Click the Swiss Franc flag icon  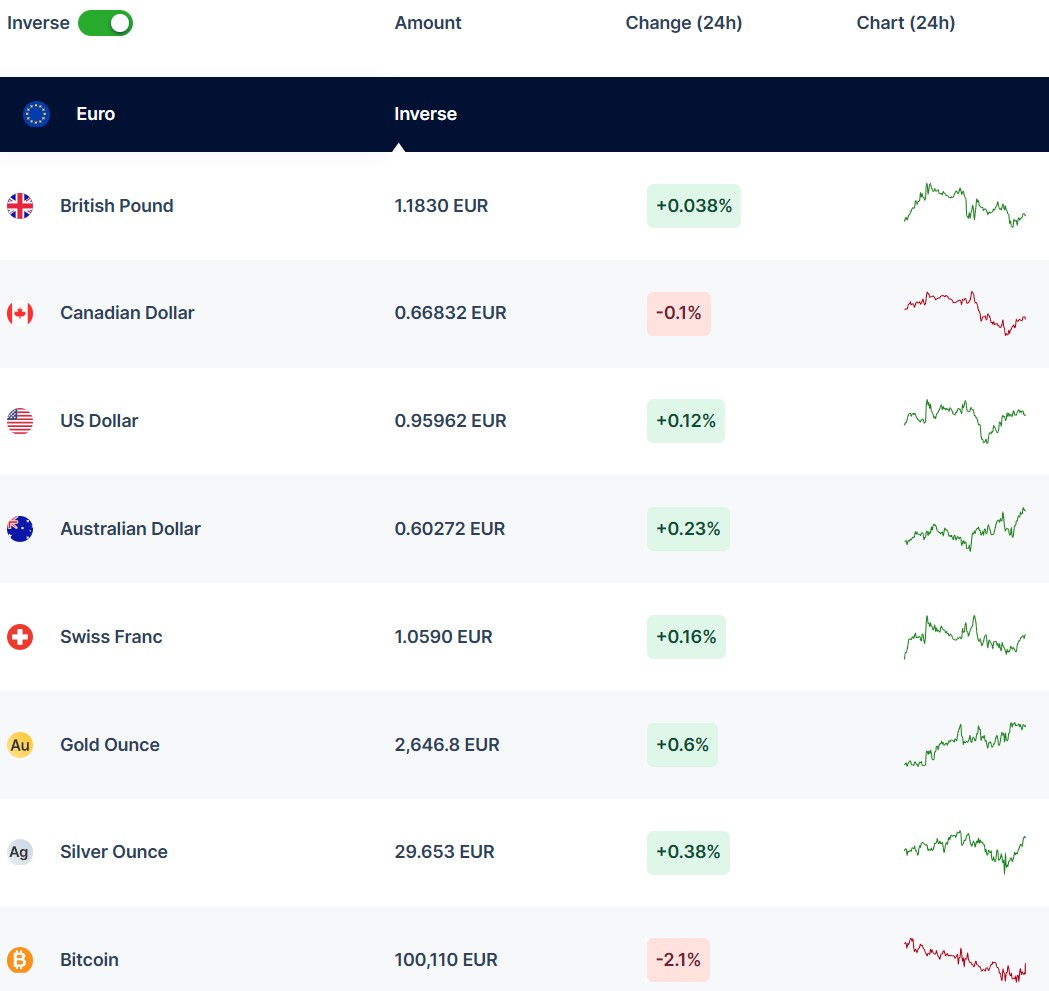point(20,637)
